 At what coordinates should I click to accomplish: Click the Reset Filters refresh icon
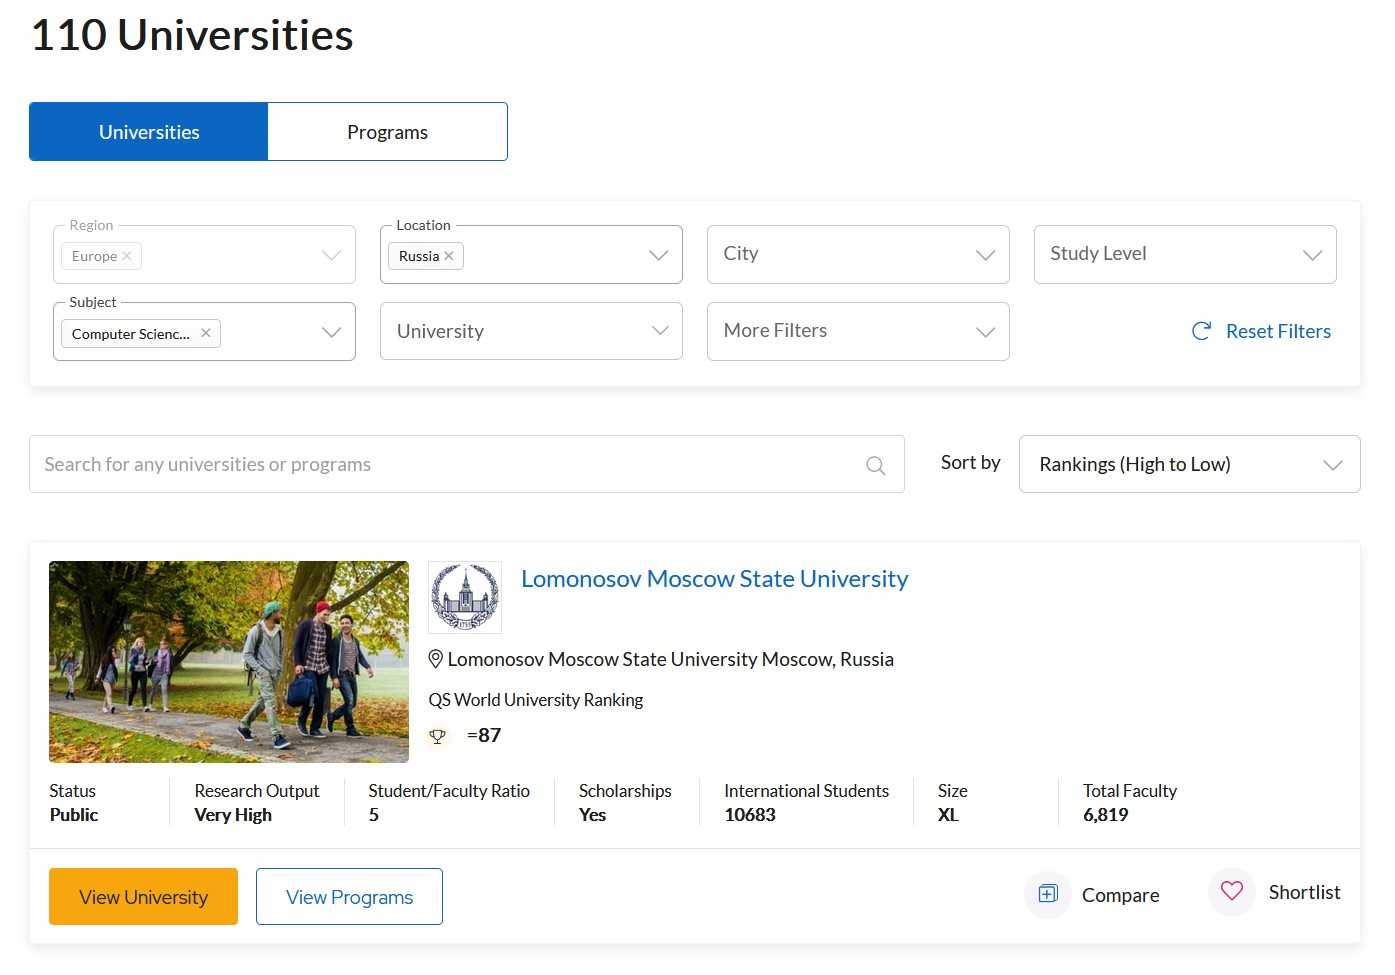1201,331
